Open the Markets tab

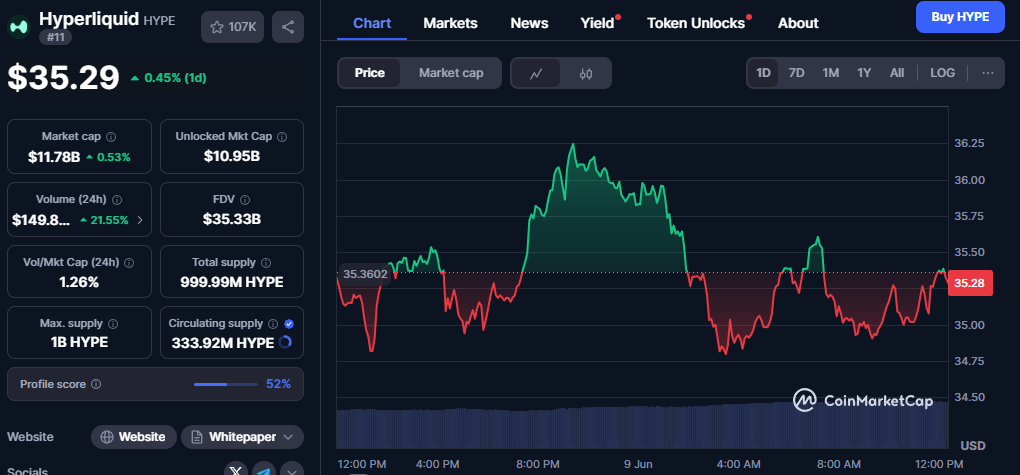[450, 23]
